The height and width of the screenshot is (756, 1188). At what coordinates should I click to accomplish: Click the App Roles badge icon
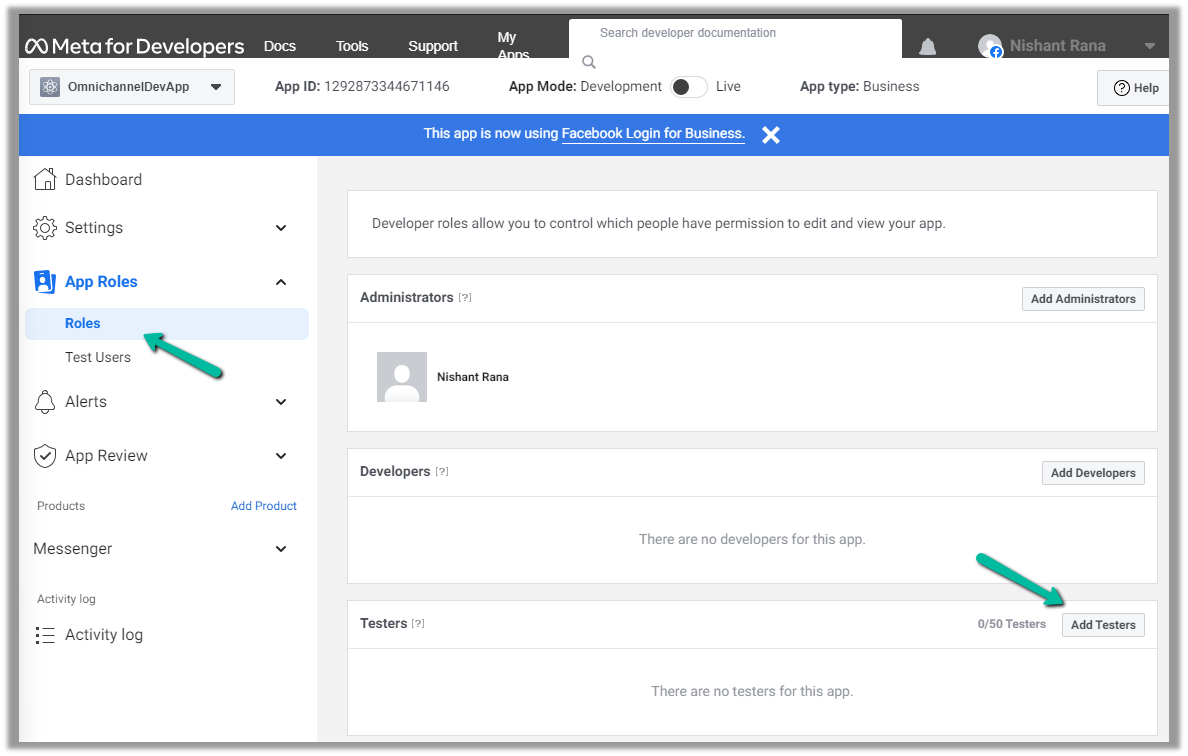(x=45, y=282)
